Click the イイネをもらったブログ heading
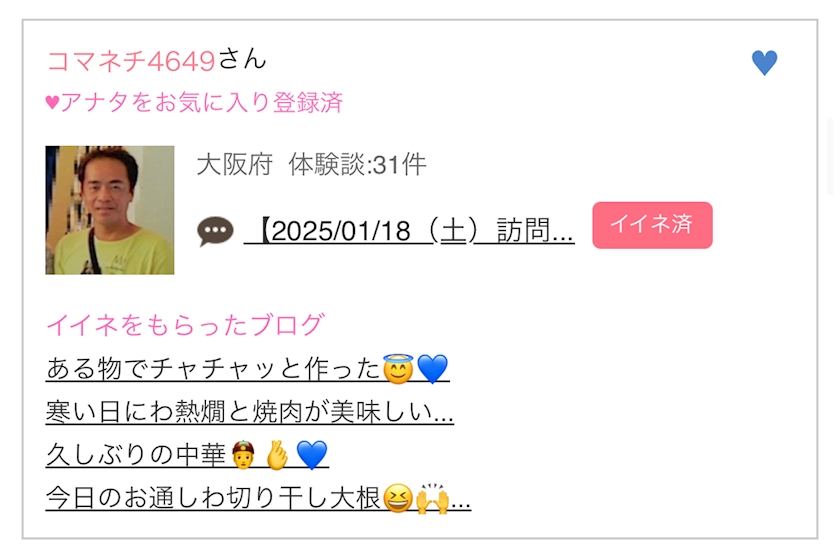Image resolution: width=840 pixels, height=556 pixels. point(186,325)
